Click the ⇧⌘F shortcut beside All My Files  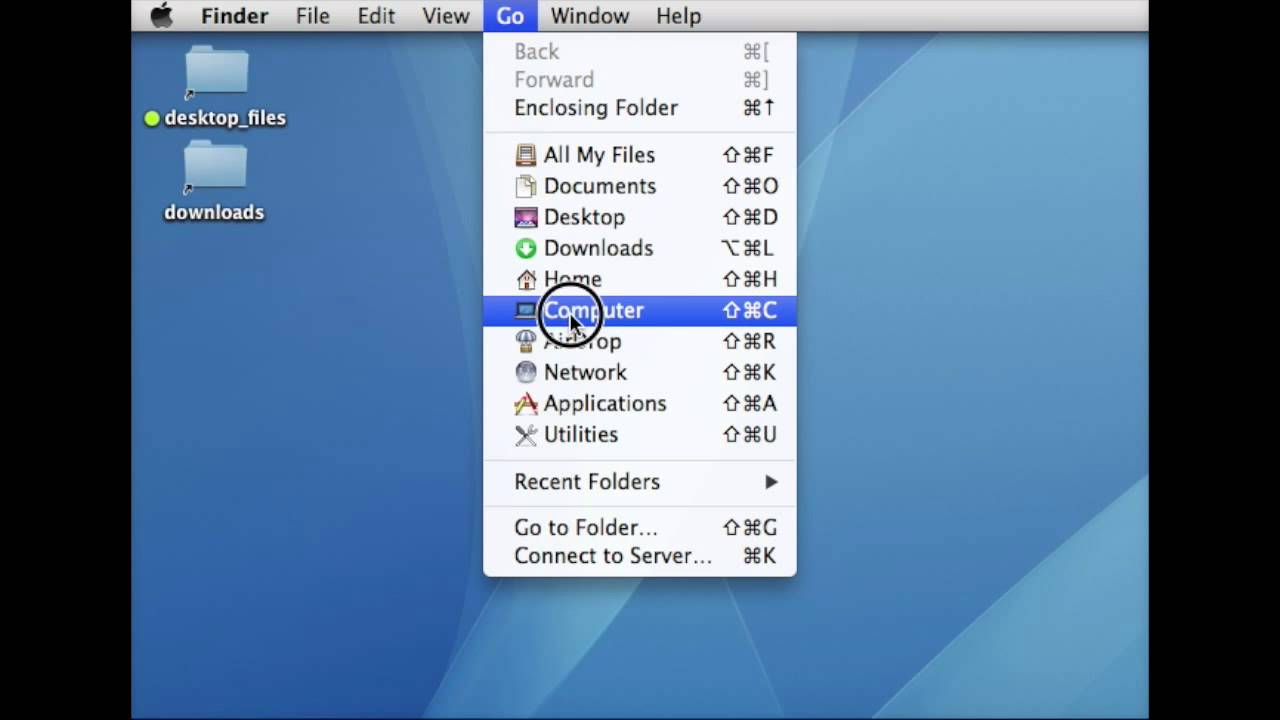pyautogui.click(x=750, y=155)
